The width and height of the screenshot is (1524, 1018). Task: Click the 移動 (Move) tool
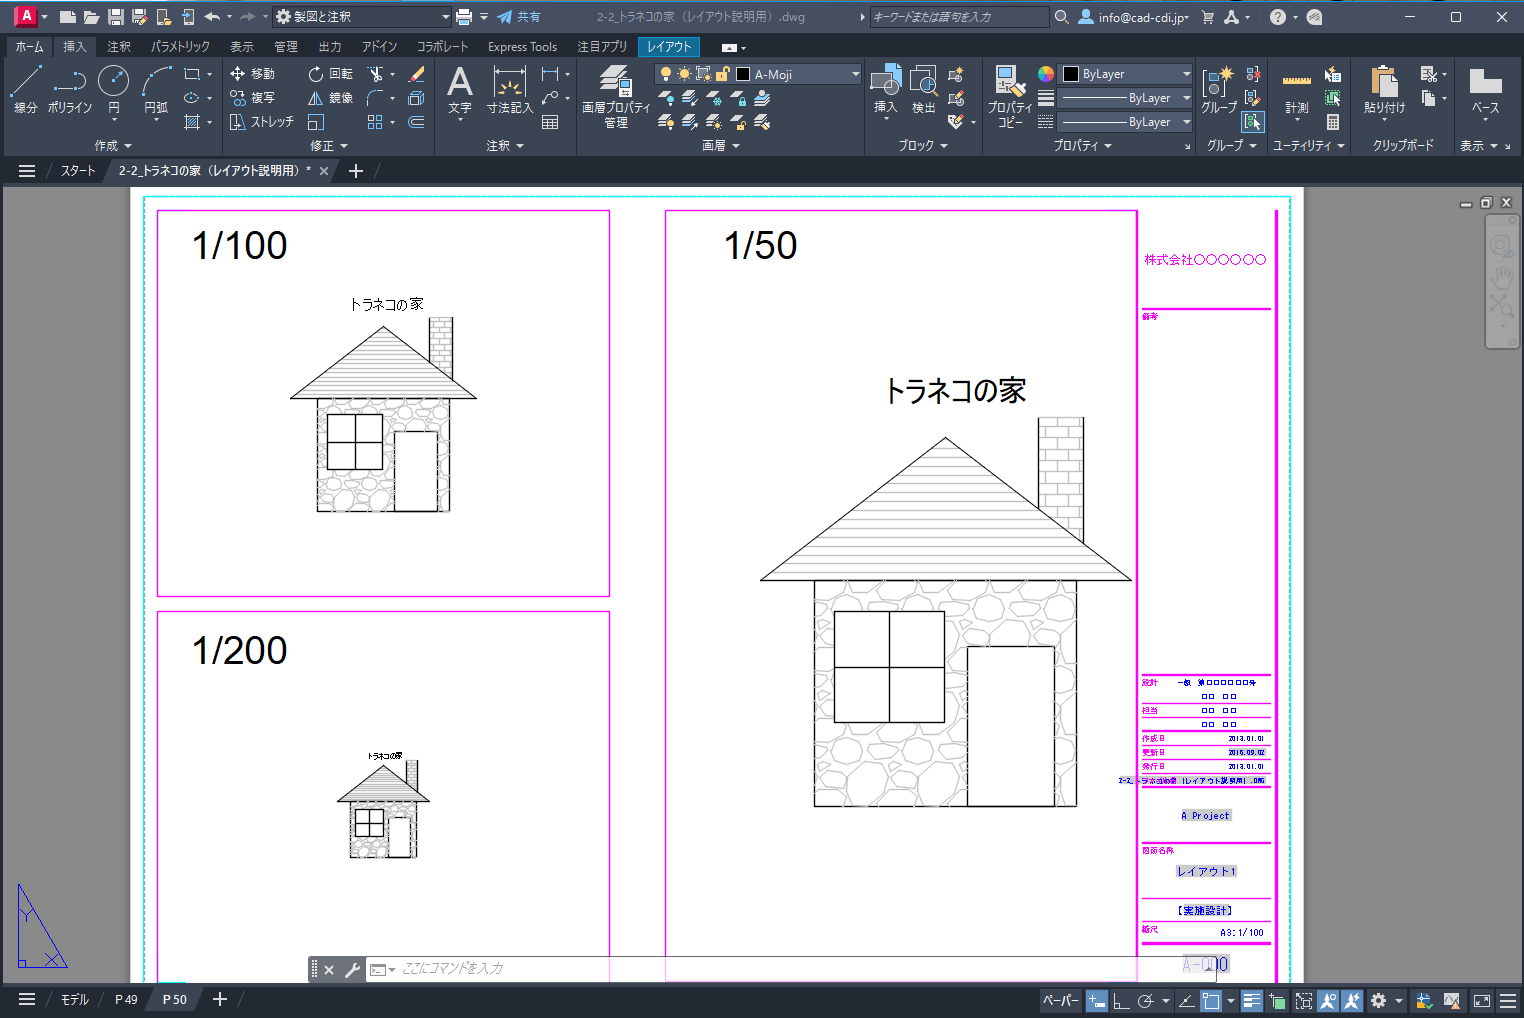coord(252,74)
